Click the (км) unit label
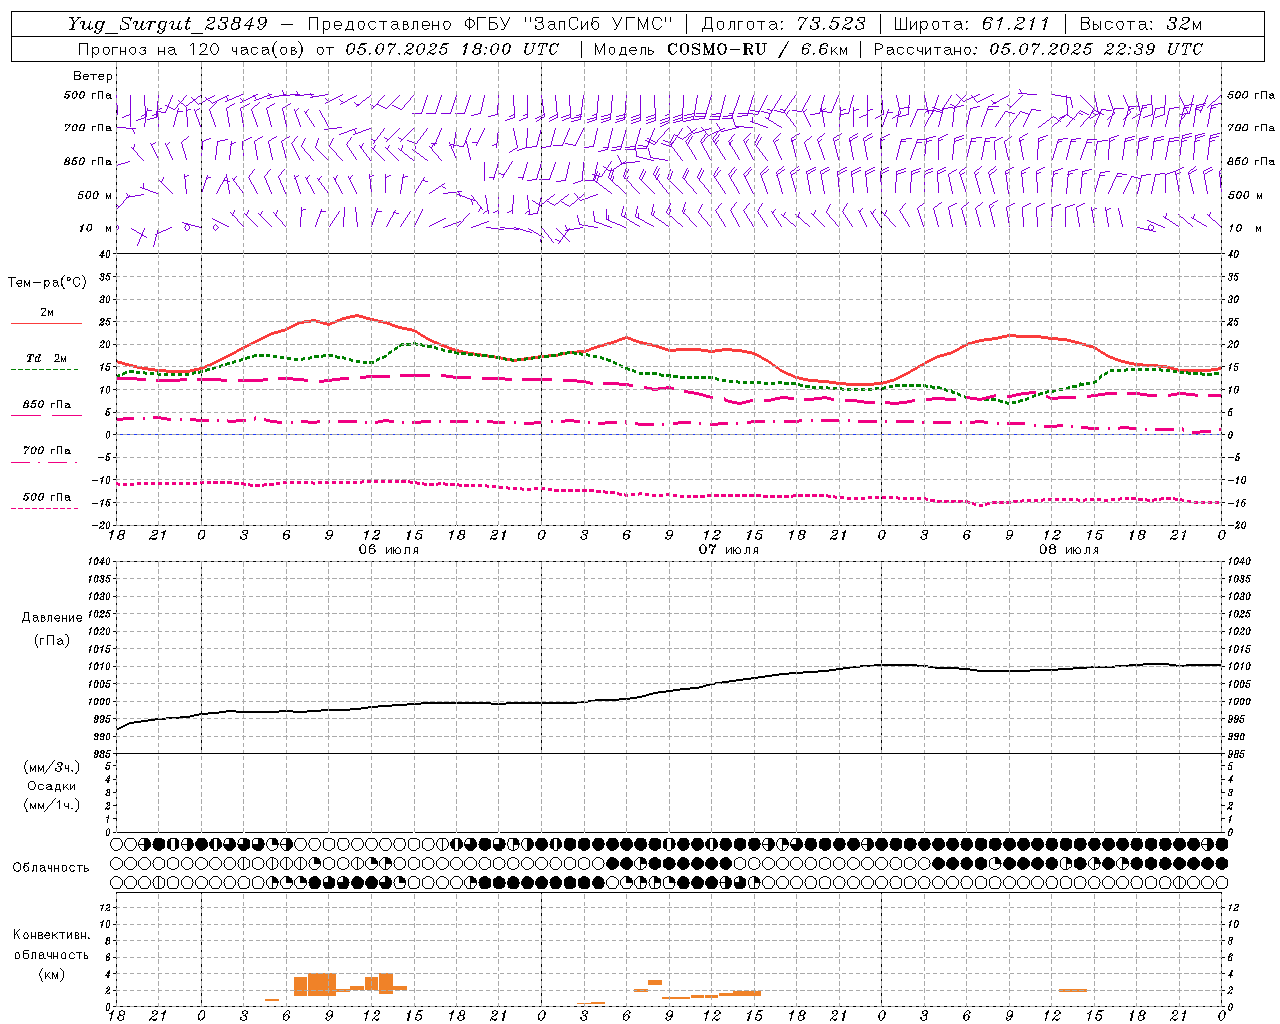The height and width of the screenshot is (1024, 1280). pyautogui.click(x=51, y=974)
